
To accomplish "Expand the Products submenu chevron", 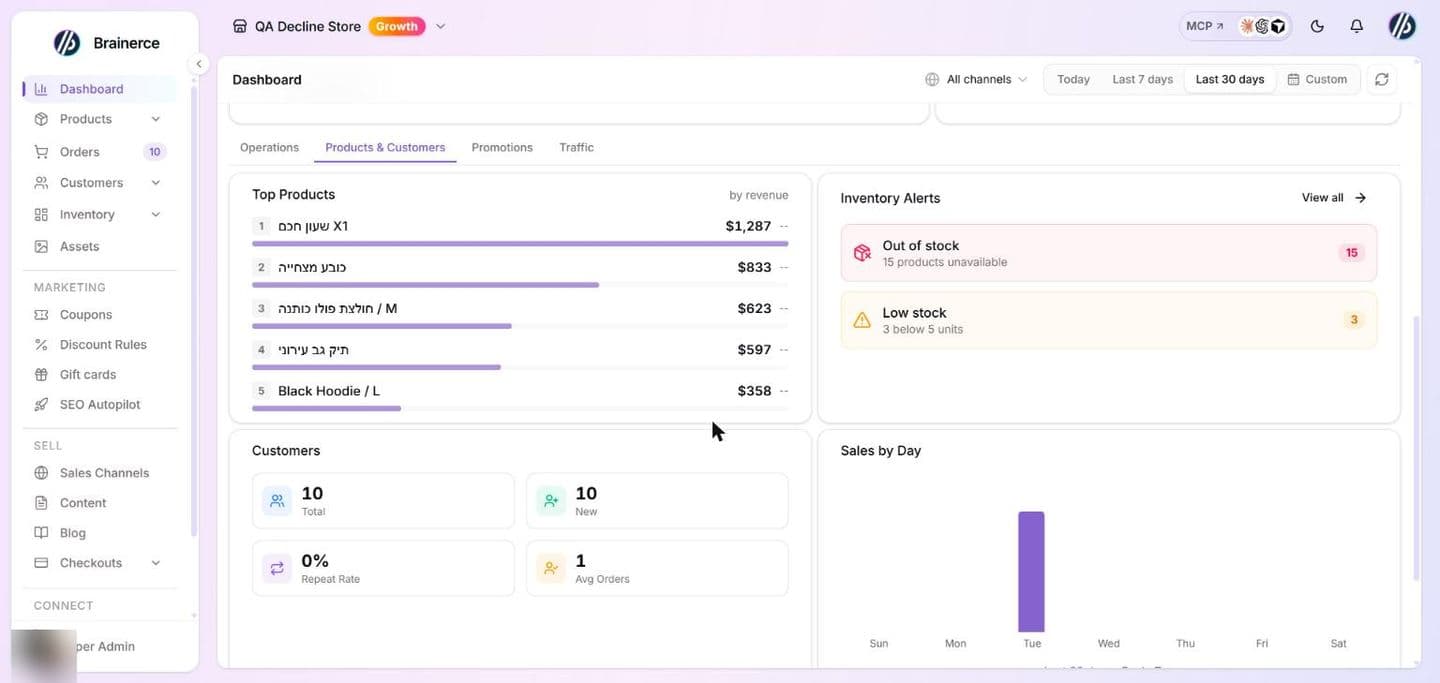I will click(x=155, y=119).
